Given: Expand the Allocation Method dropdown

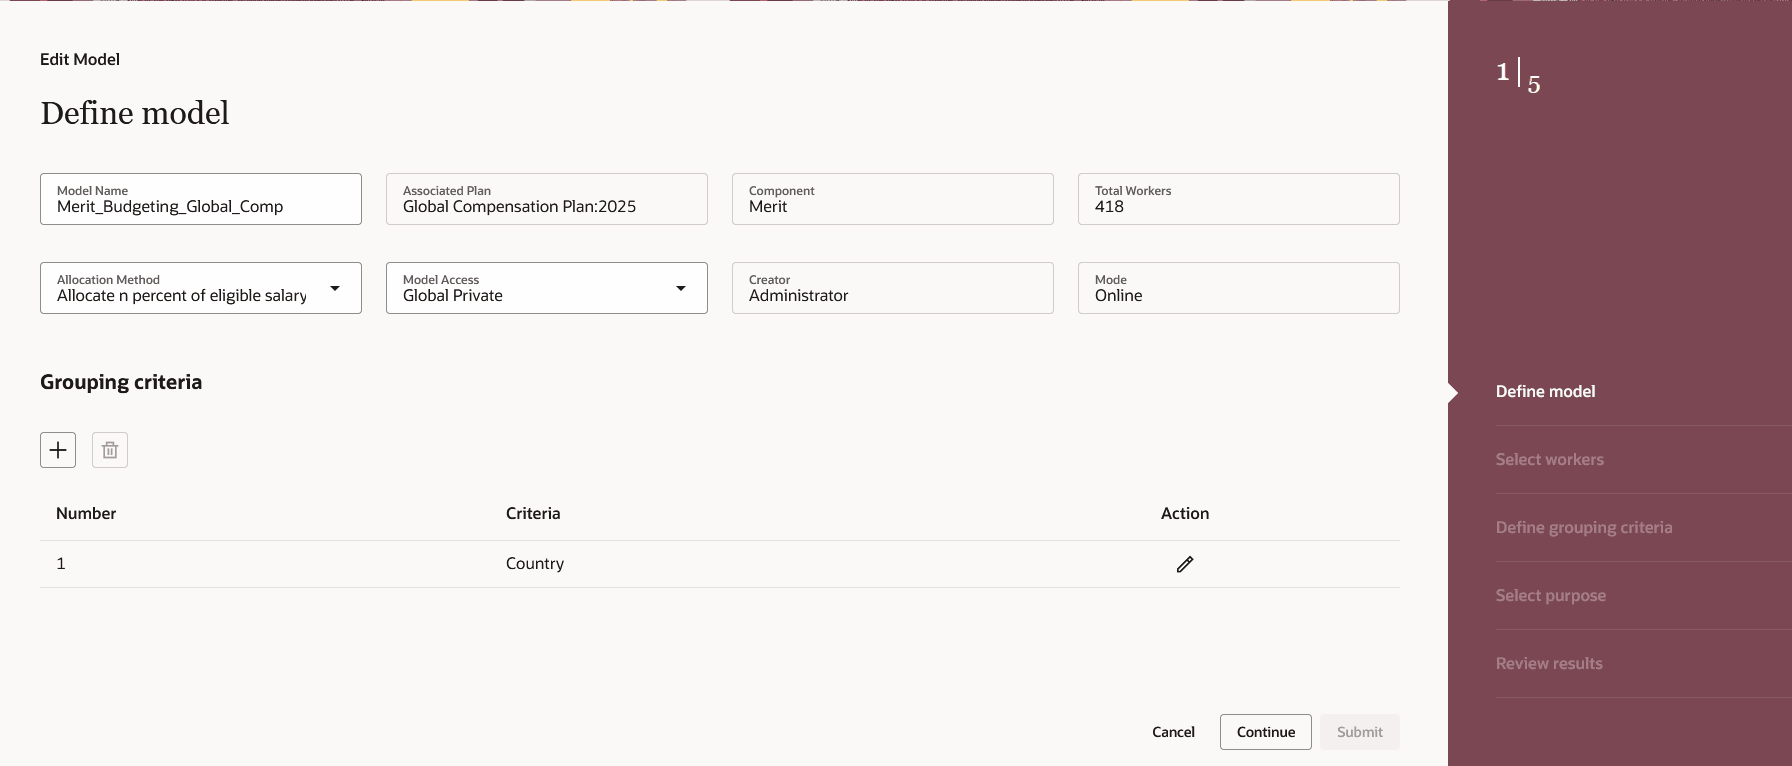Looking at the screenshot, I should tap(335, 288).
